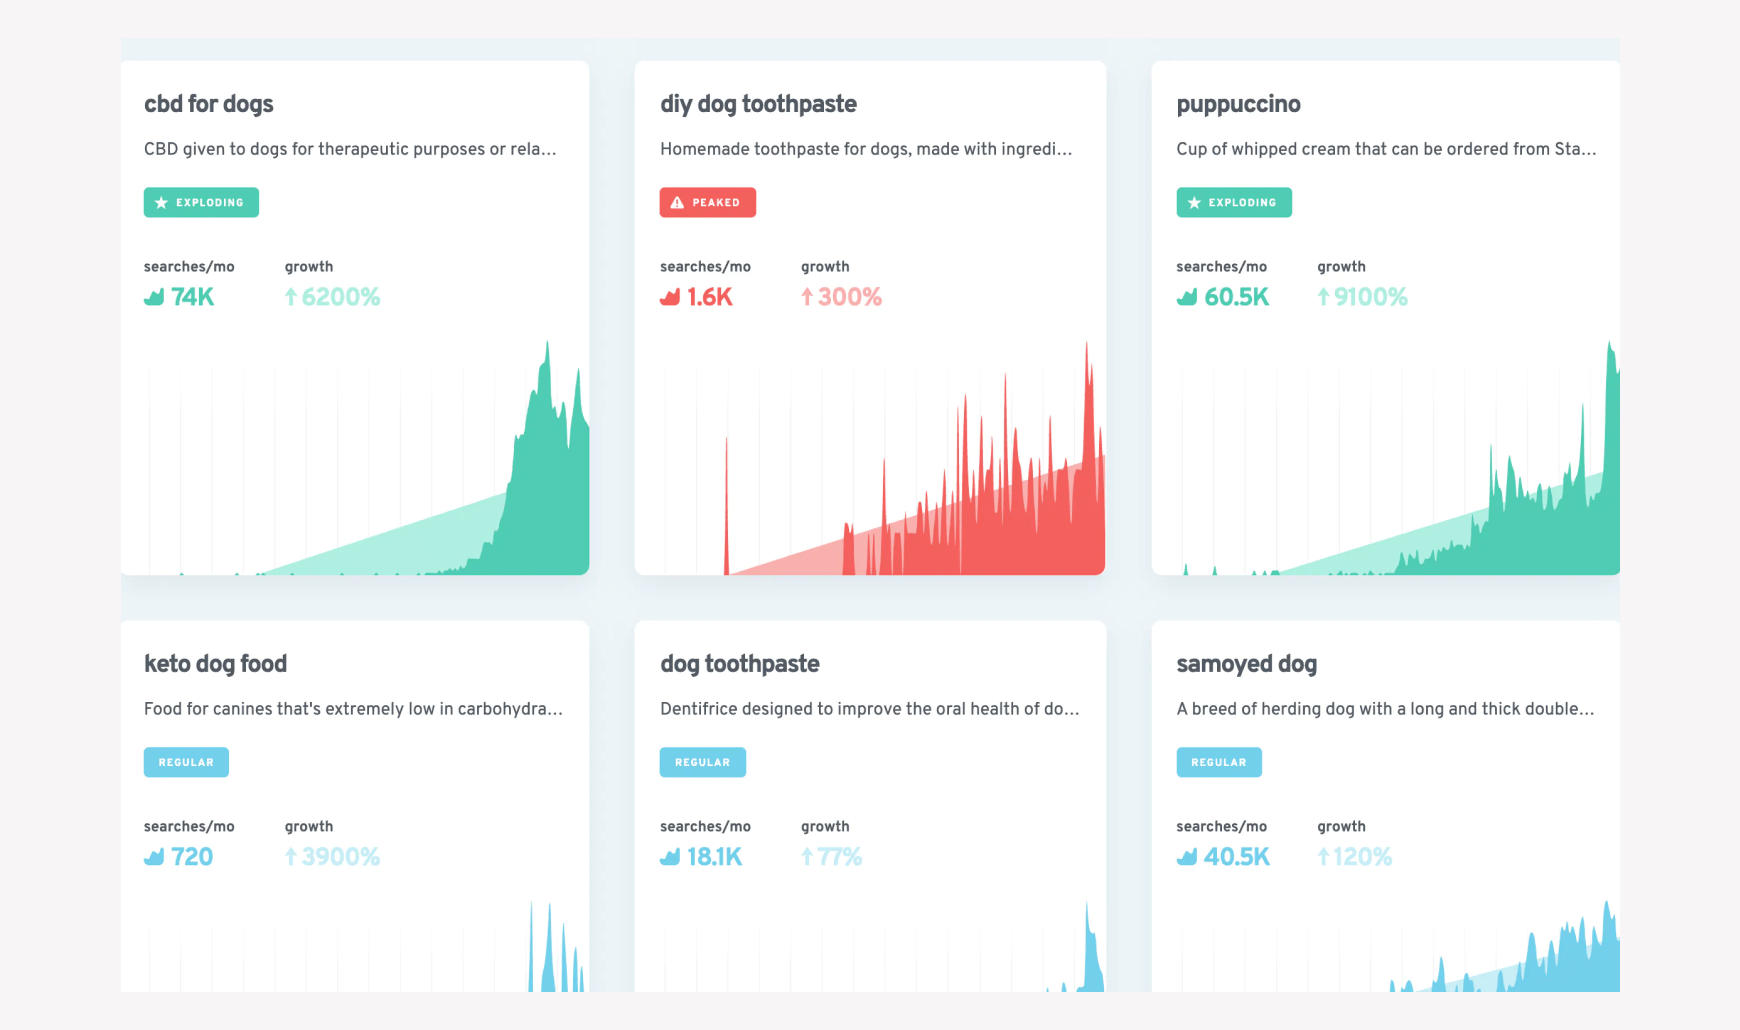The height and width of the screenshot is (1030, 1740).
Task: Click the 'Food for canines' description
Action: click(x=353, y=709)
